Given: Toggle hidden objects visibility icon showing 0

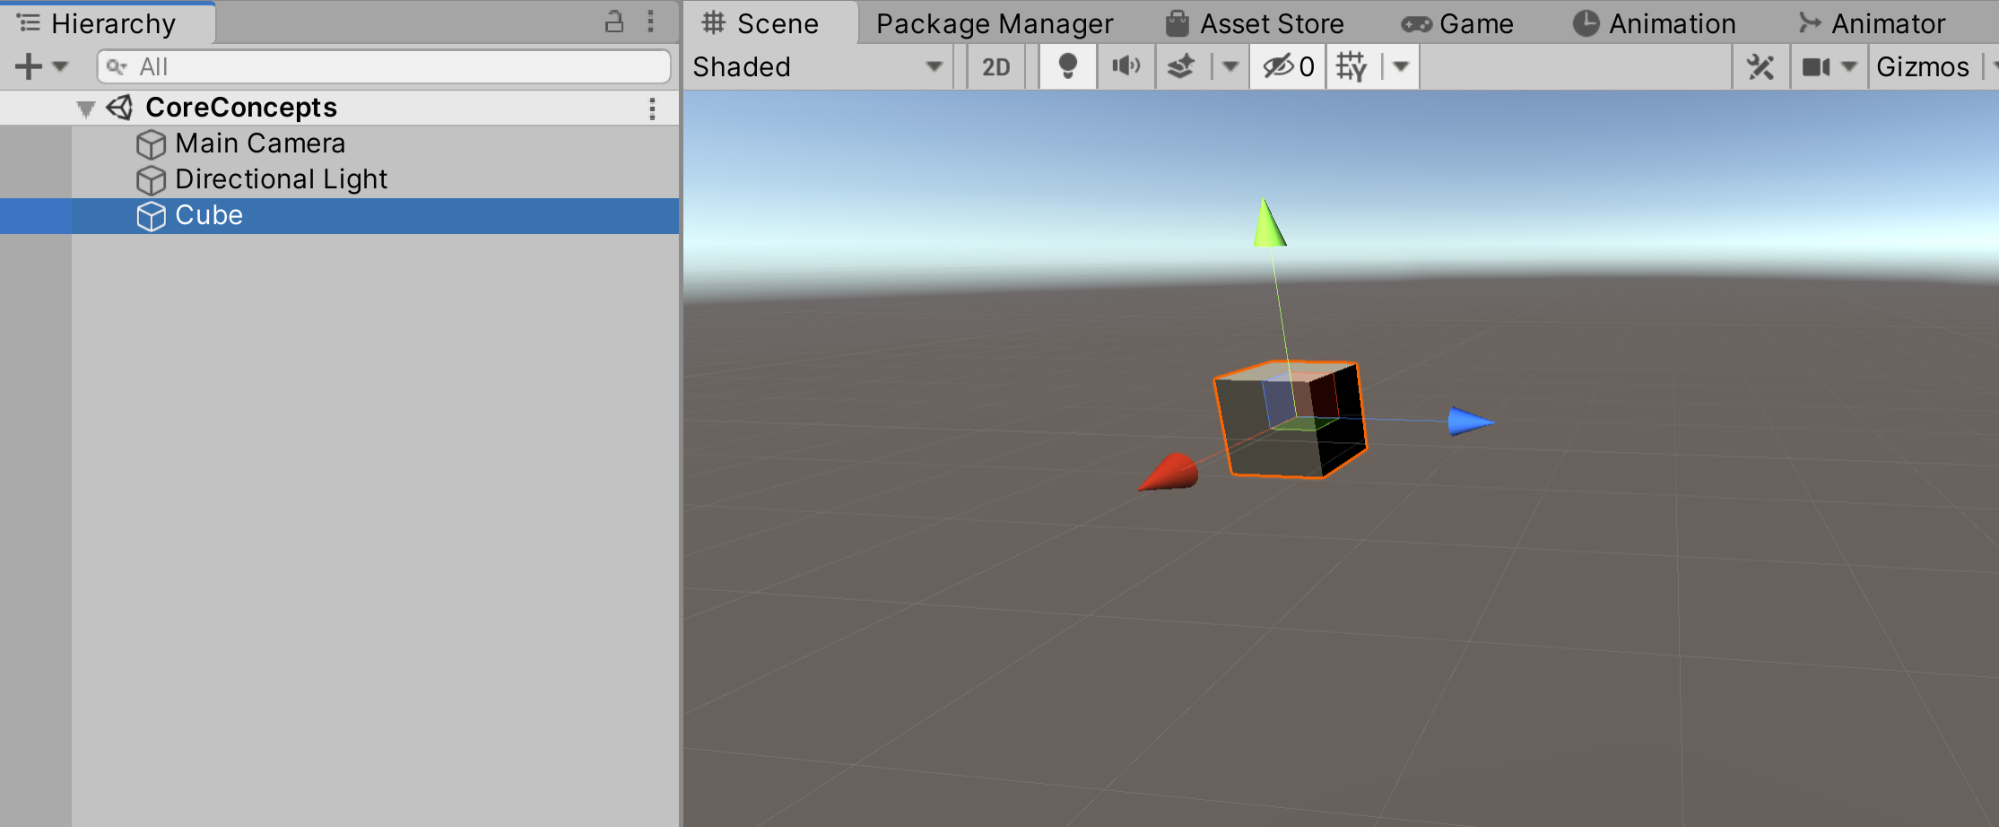Looking at the screenshot, I should [1288, 67].
